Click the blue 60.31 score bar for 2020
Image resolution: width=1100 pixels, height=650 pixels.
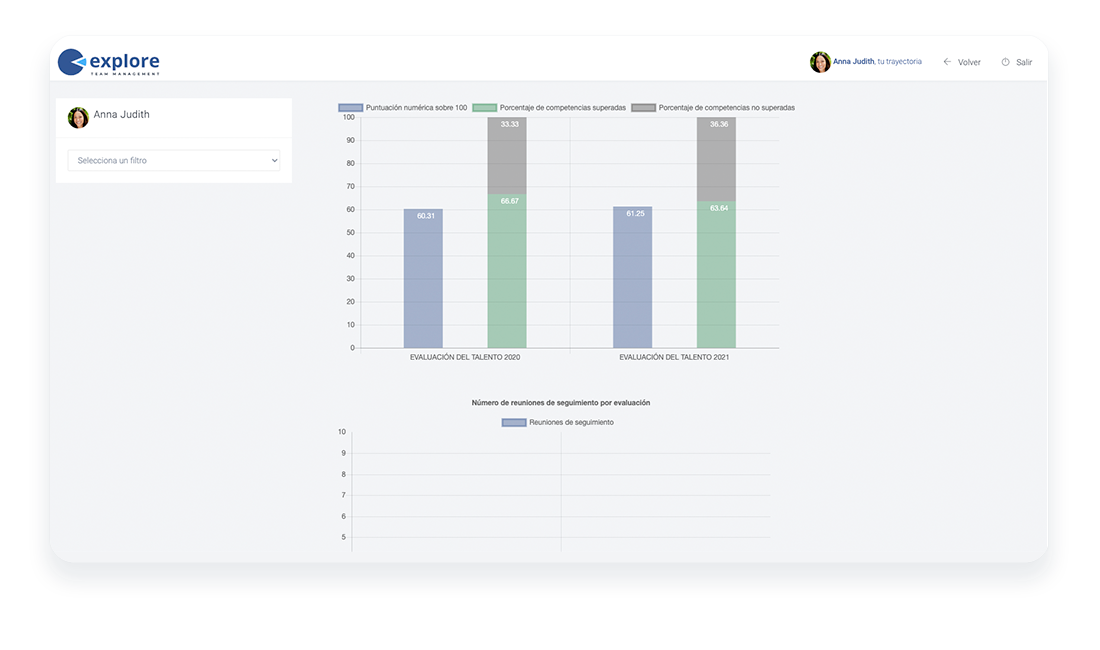423,278
